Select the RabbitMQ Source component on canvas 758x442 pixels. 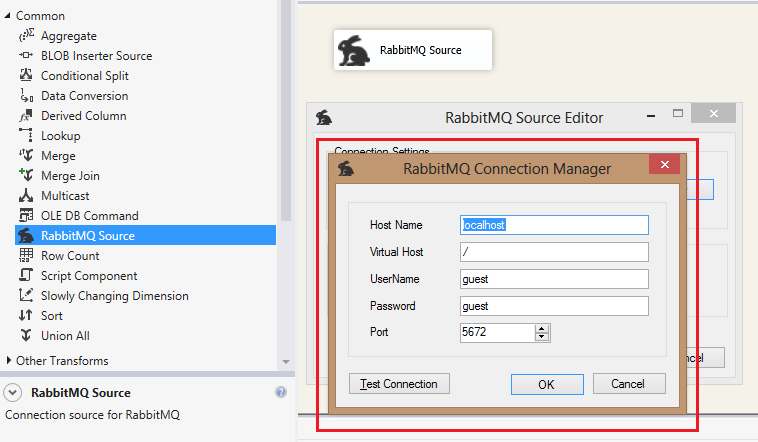coord(412,50)
